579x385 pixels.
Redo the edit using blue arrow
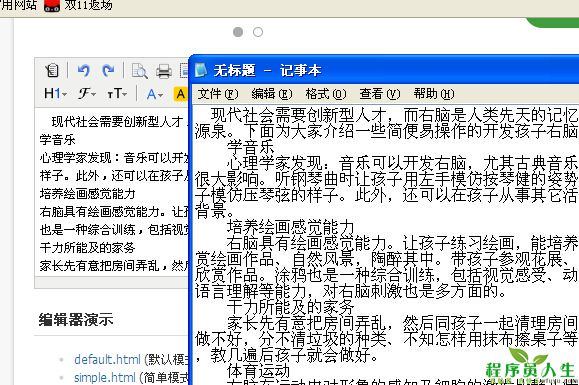pyautogui.click(x=108, y=70)
